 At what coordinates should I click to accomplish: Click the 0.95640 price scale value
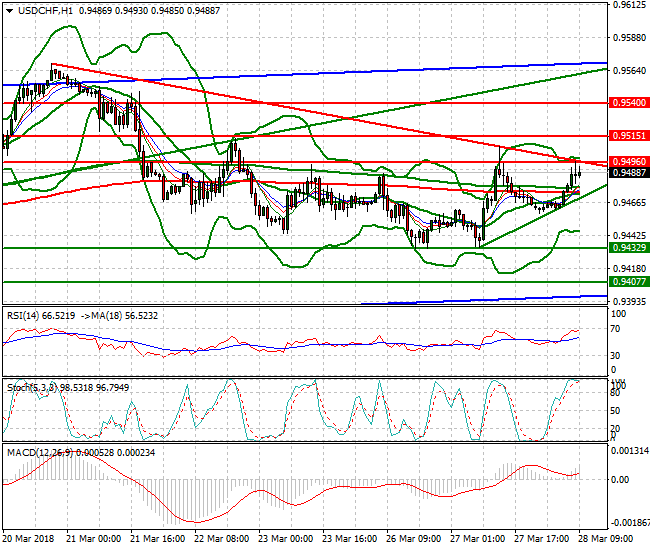pyautogui.click(x=629, y=71)
